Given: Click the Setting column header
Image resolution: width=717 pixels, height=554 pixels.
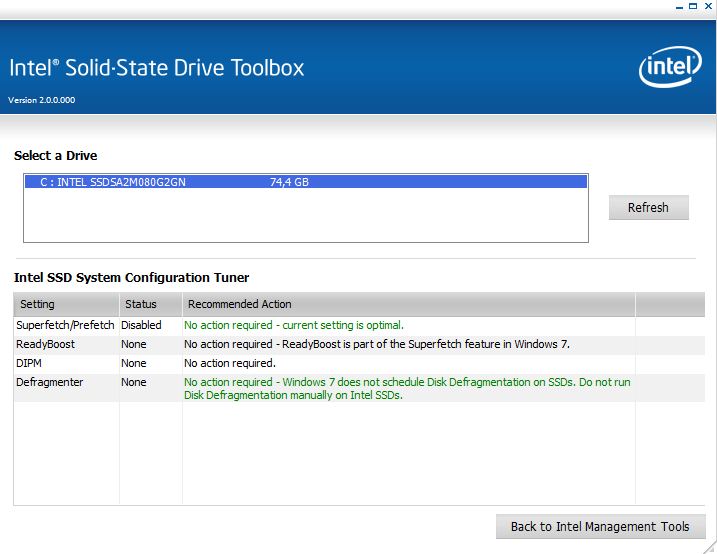Looking at the screenshot, I should click(66, 304).
